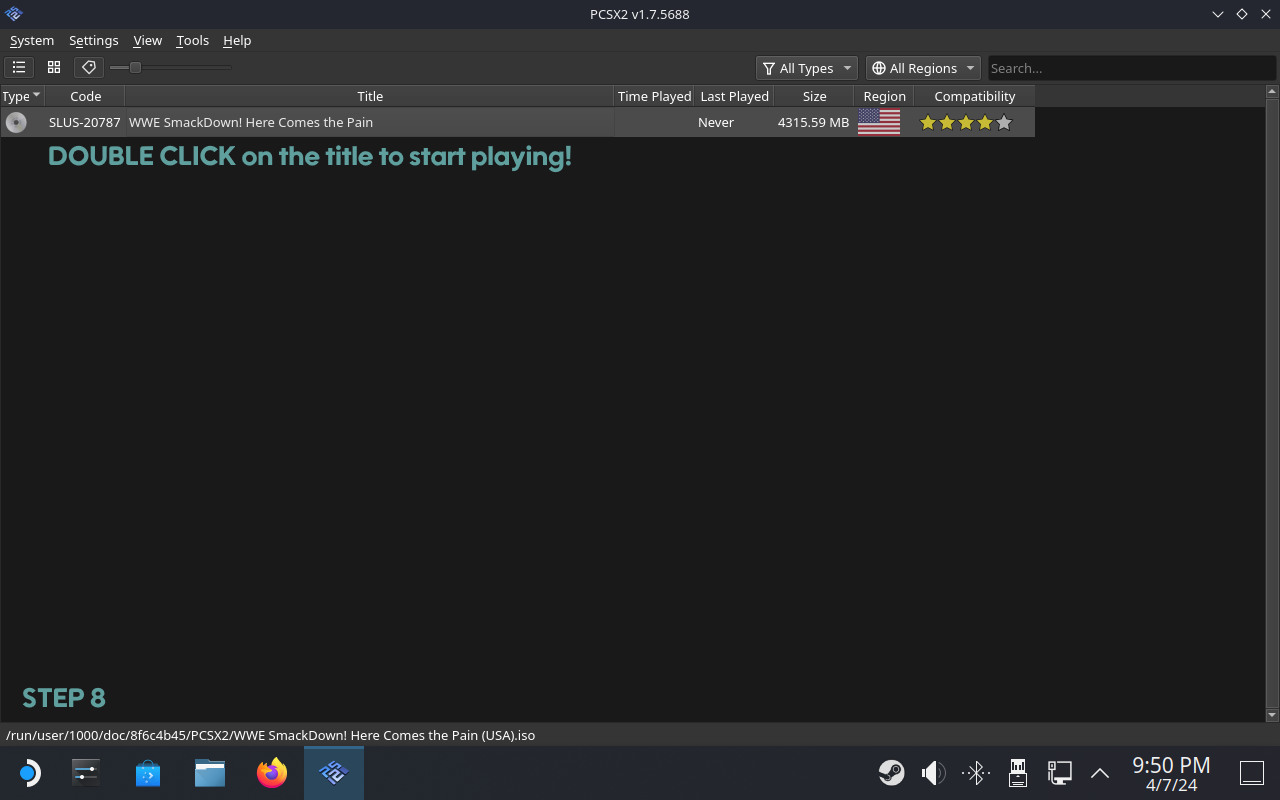The image size is (1280, 800).
Task: Open Firefox from the taskbar
Action: 272,773
